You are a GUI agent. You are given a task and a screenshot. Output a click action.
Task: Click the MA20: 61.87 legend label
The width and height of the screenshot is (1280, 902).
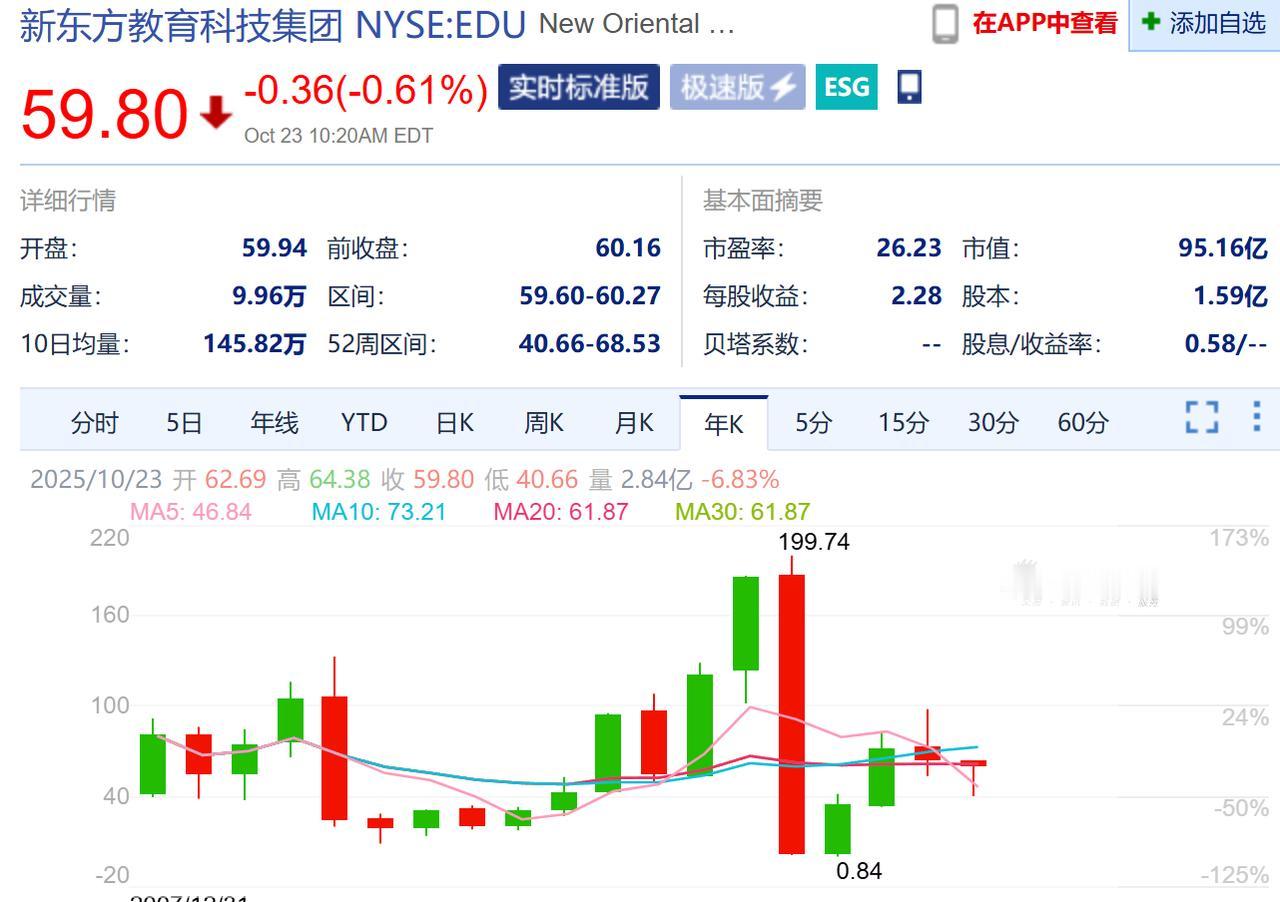561,512
